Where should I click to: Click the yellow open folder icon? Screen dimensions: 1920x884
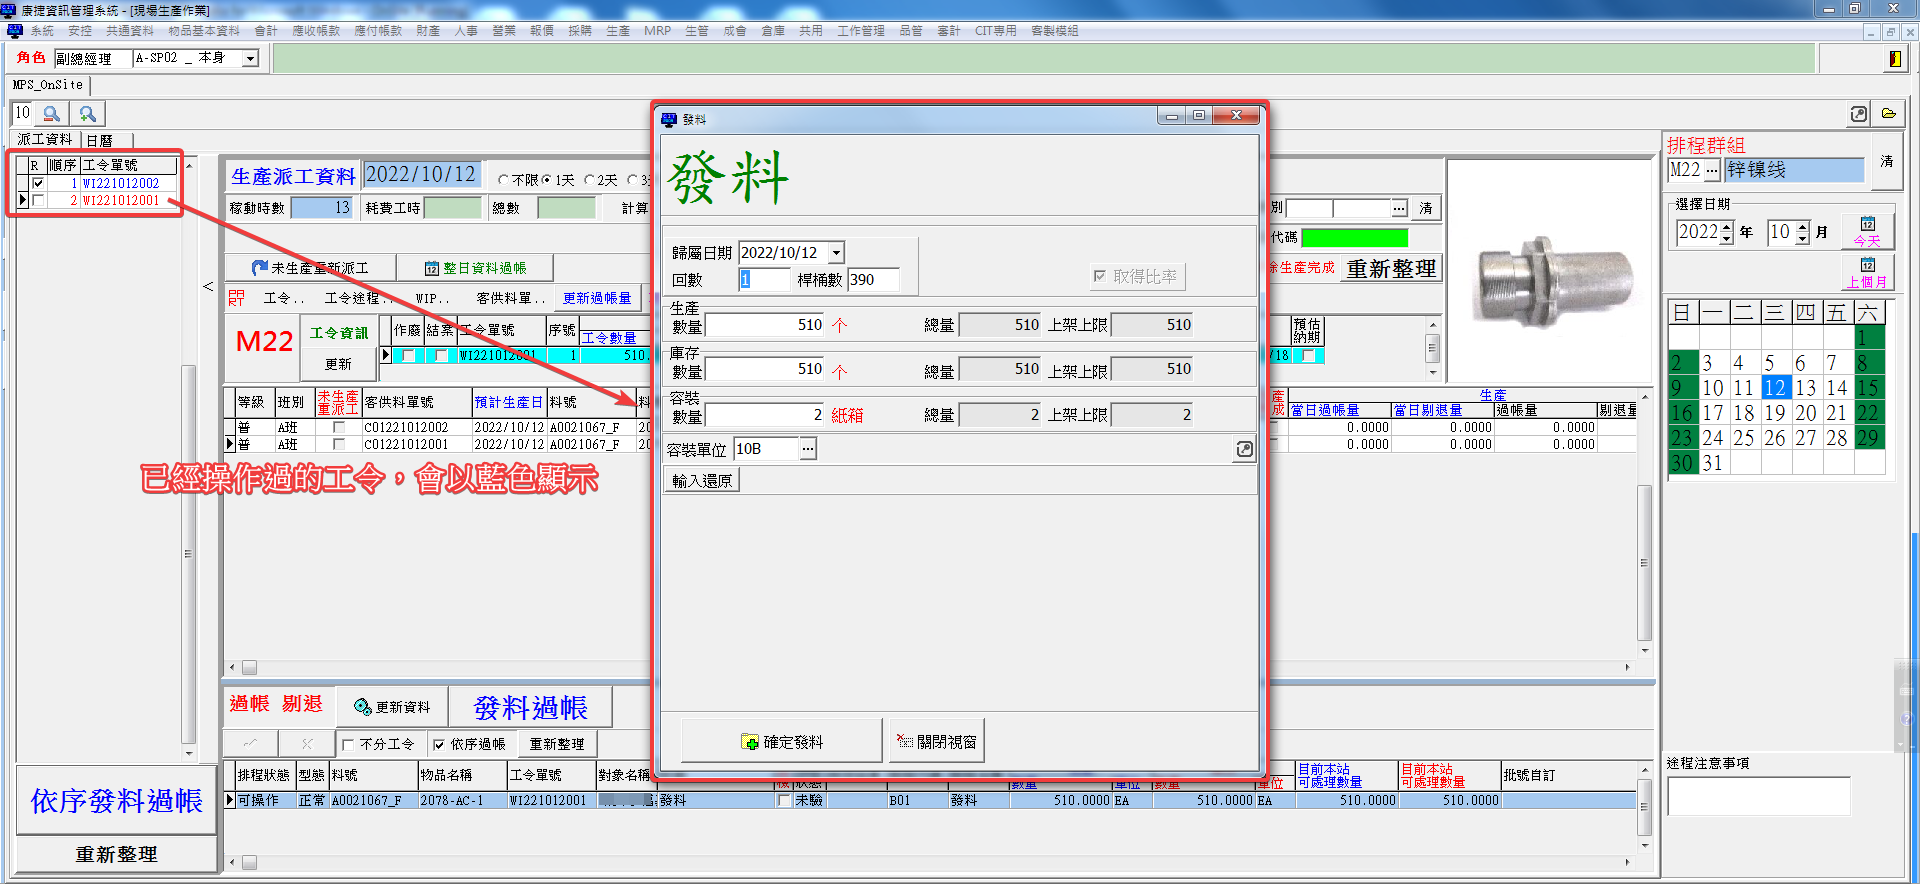1888,114
